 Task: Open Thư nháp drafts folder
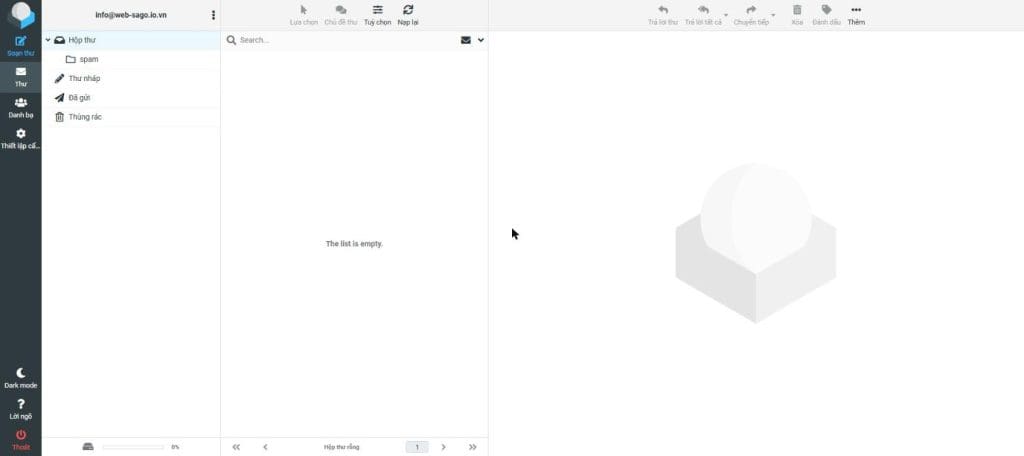131,78
